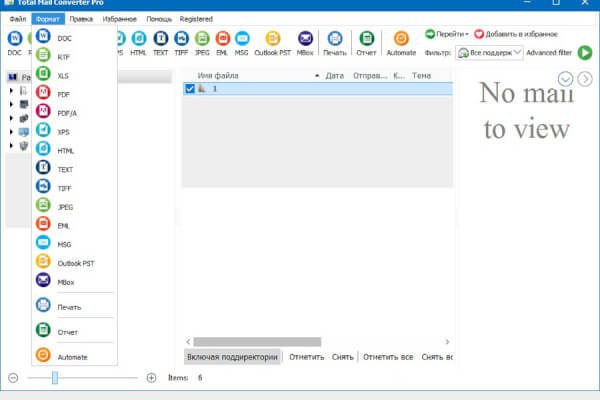
Task: Click the preview pane down chevron
Action: (x=565, y=79)
